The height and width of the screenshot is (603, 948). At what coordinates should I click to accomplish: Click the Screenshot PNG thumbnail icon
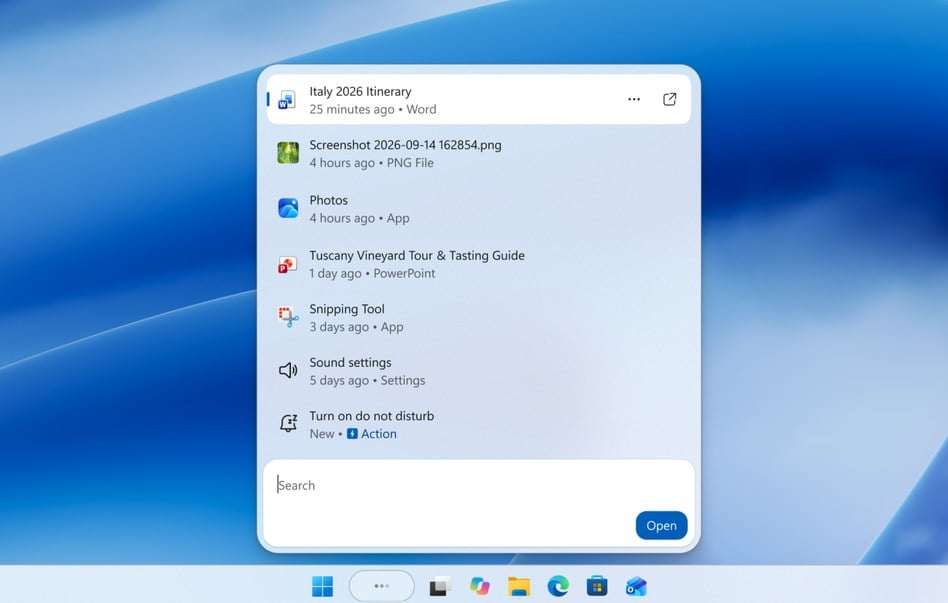[288, 153]
